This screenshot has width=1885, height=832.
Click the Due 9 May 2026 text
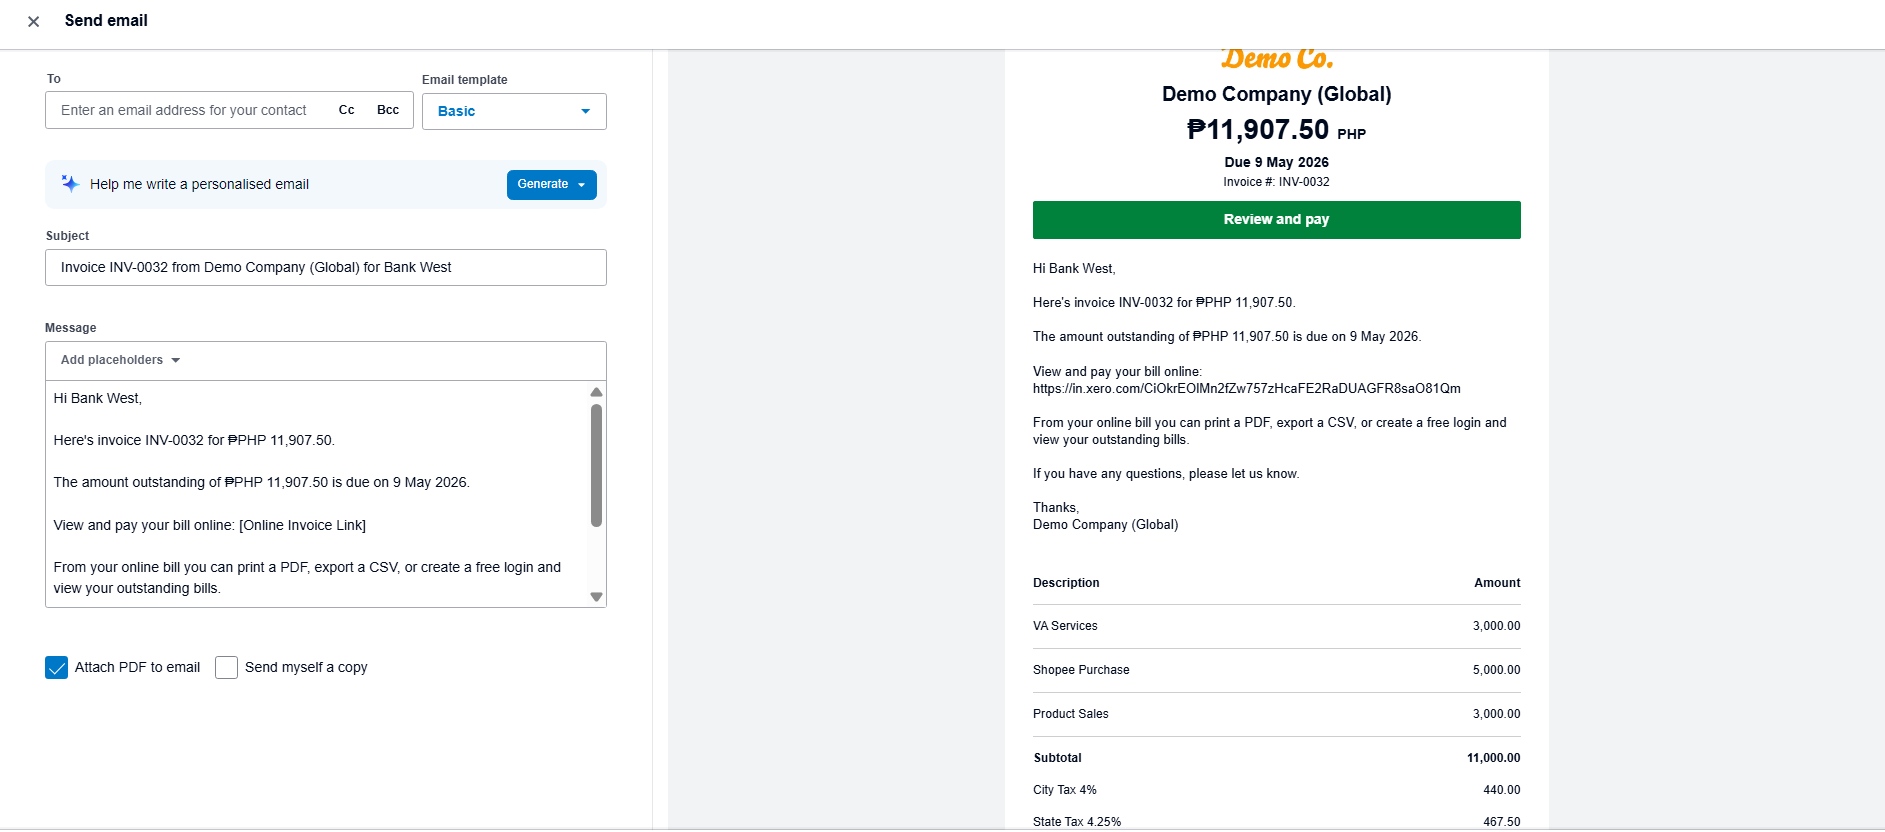click(1276, 162)
